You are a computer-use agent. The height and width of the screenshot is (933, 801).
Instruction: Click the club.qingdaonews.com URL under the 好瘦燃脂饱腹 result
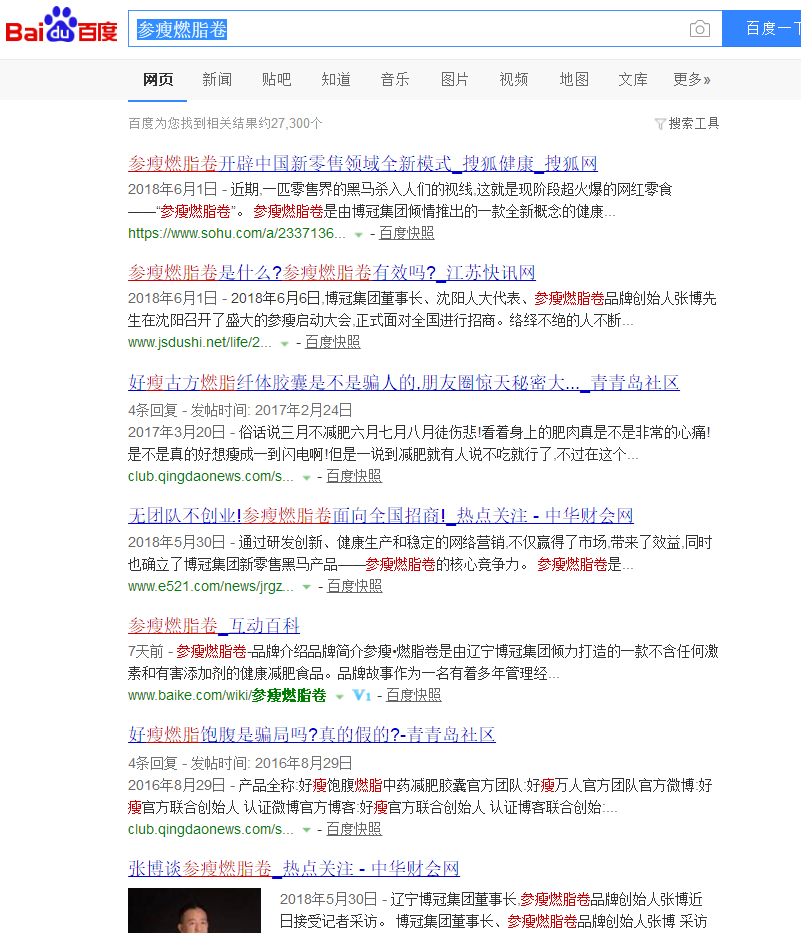click(x=211, y=829)
